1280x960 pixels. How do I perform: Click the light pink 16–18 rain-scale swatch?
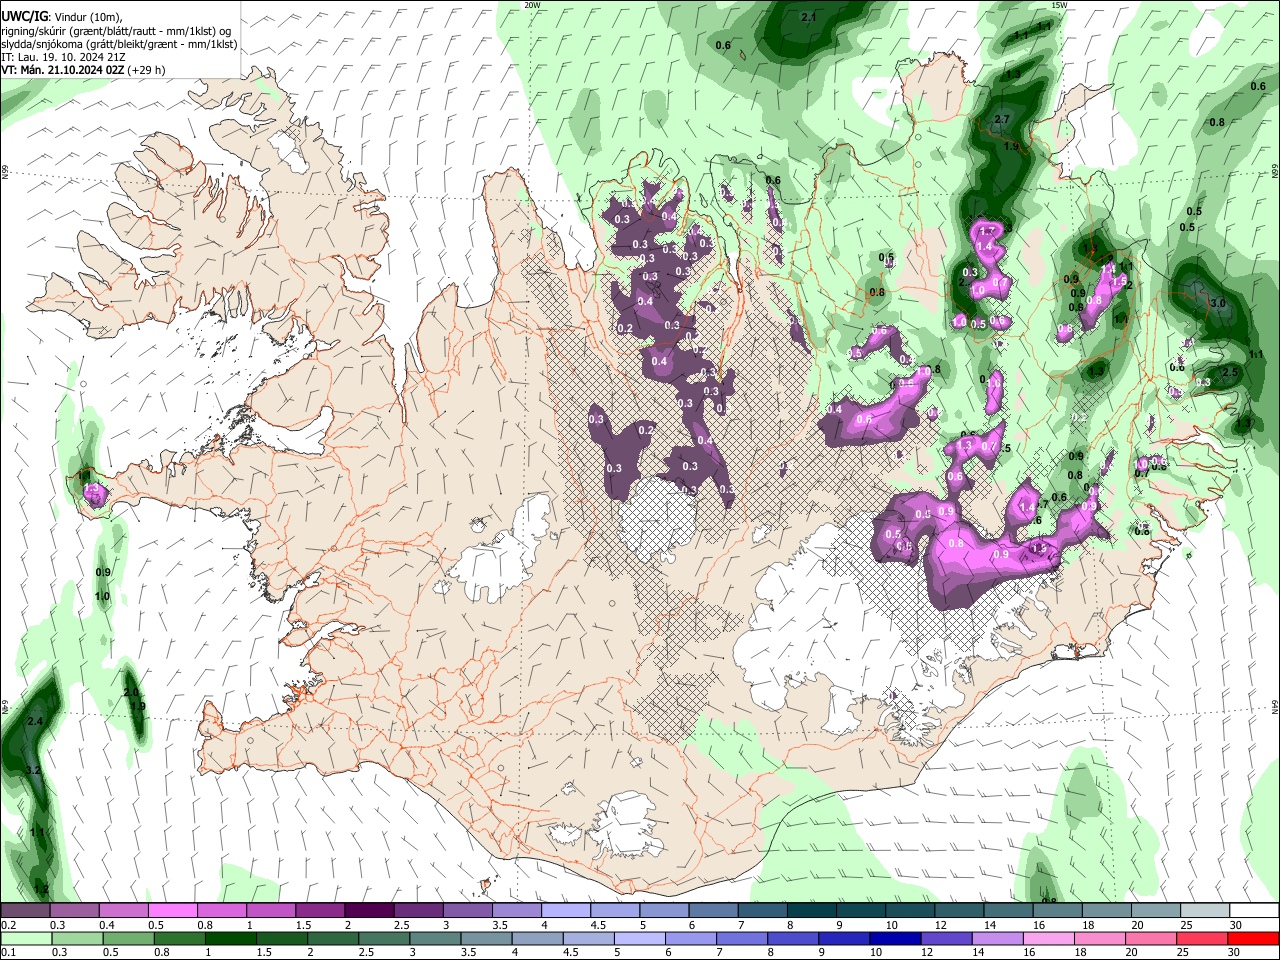[1049, 938]
